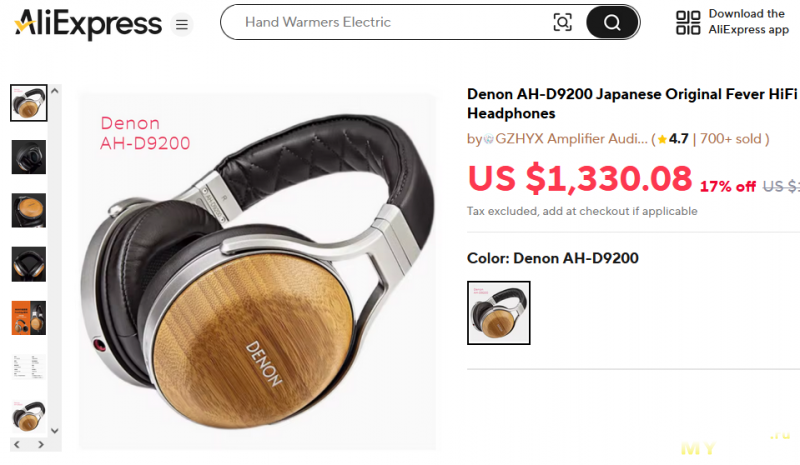Viewport: 800px width, 465px height.
Task: Select the orange packaging thumbnail
Action: (29, 317)
